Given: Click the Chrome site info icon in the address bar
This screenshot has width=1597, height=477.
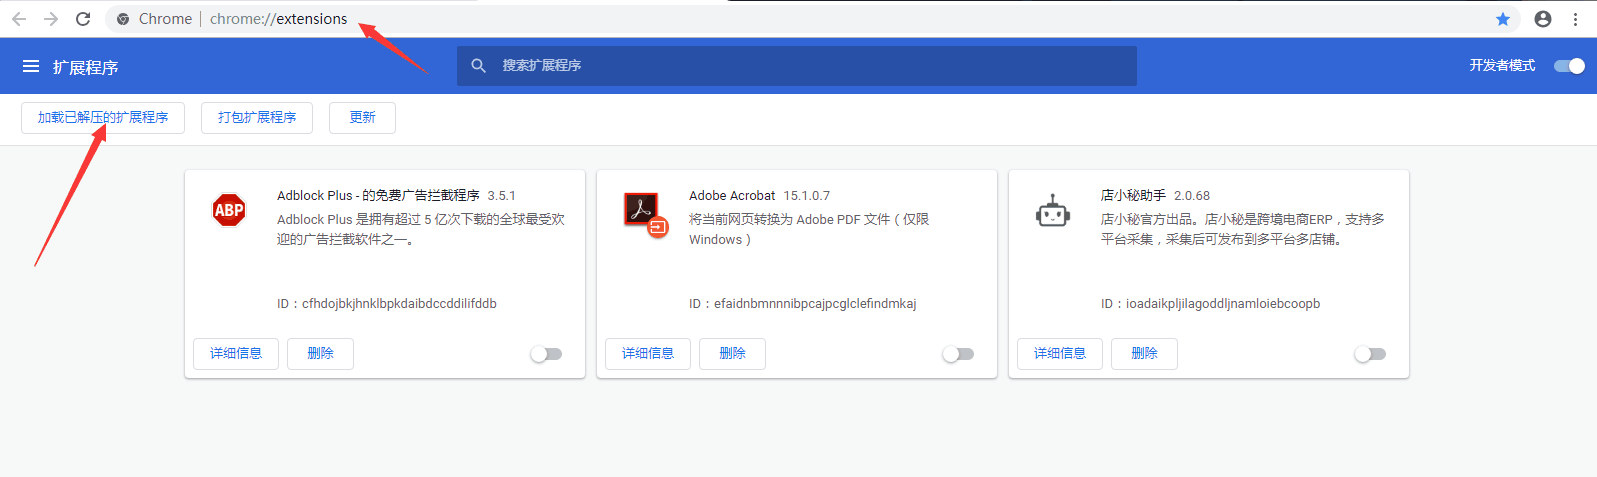Looking at the screenshot, I should point(123,19).
